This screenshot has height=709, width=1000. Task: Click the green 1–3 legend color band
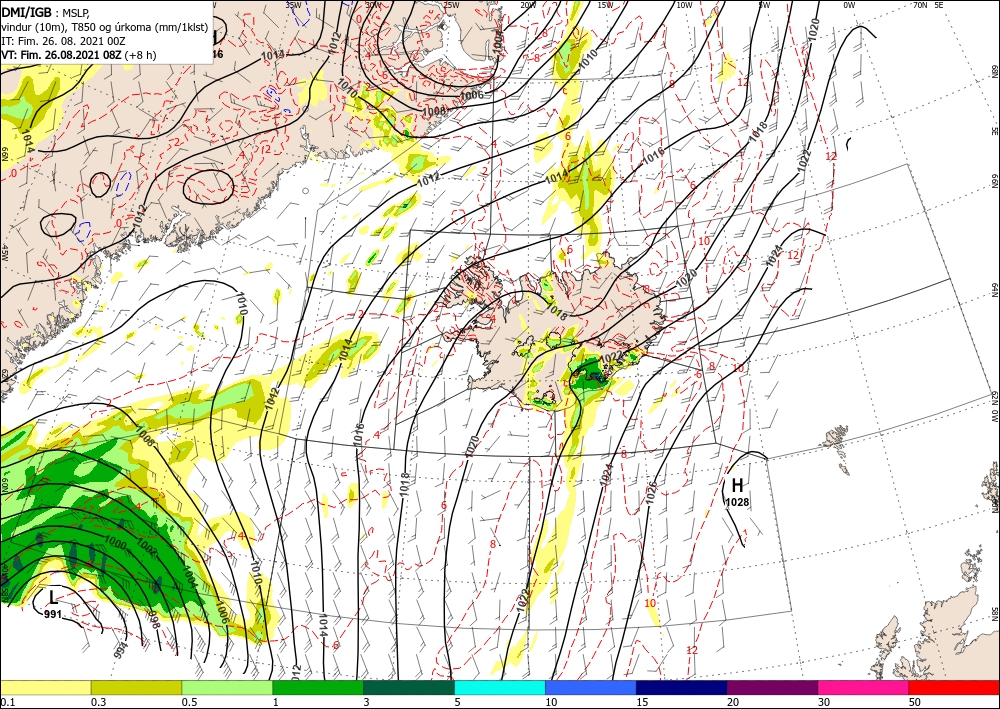pos(318,688)
